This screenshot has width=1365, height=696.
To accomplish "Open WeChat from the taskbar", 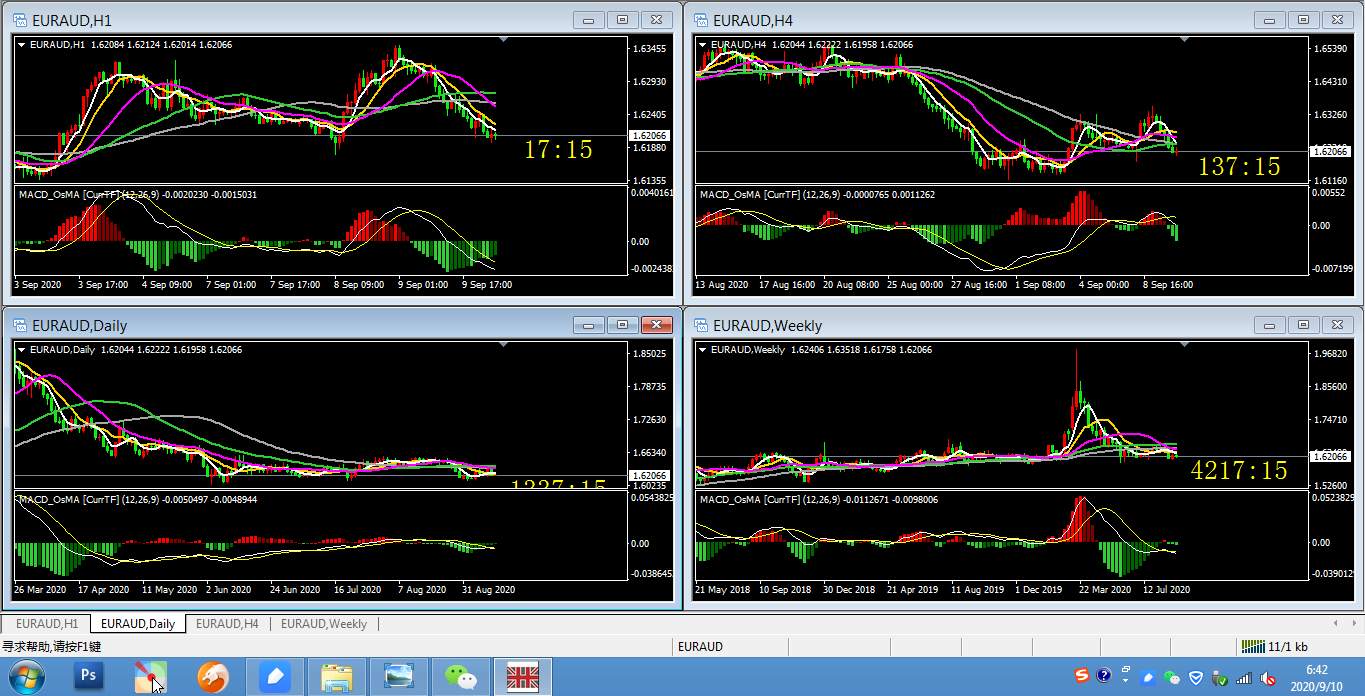I will coord(460,677).
